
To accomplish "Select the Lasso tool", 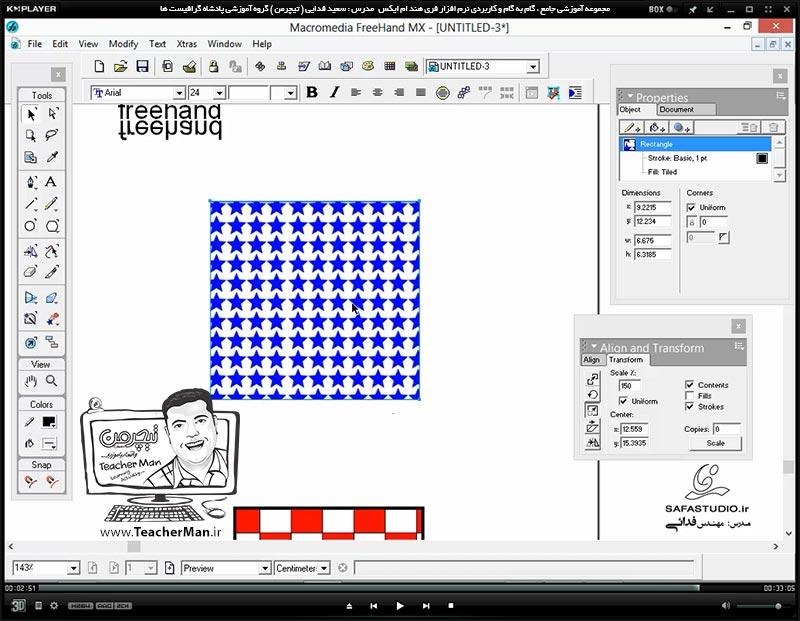I will point(52,135).
